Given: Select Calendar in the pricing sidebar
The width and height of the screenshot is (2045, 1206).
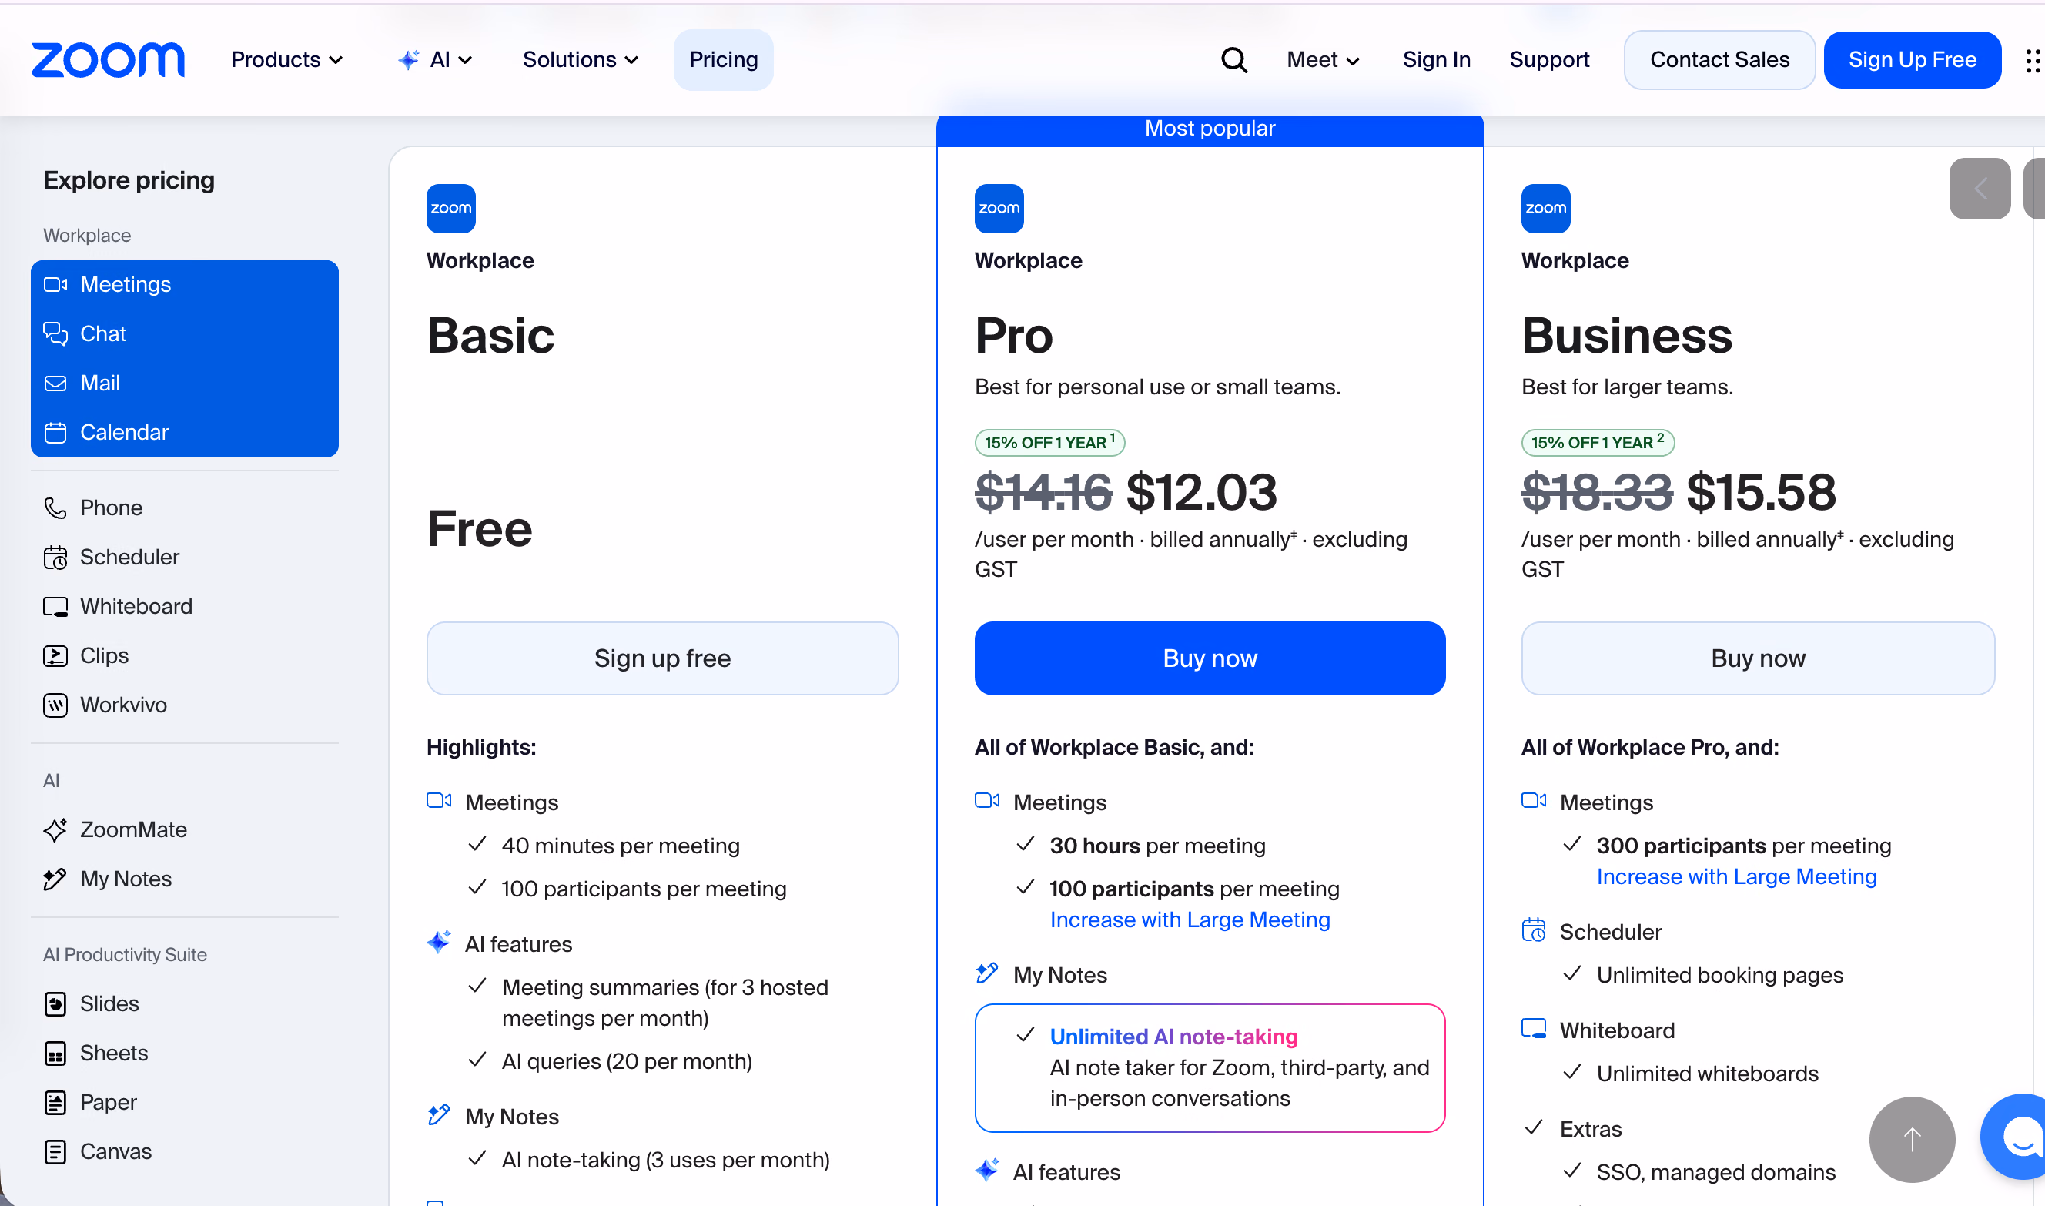Looking at the screenshot, I should pos(185,432).
